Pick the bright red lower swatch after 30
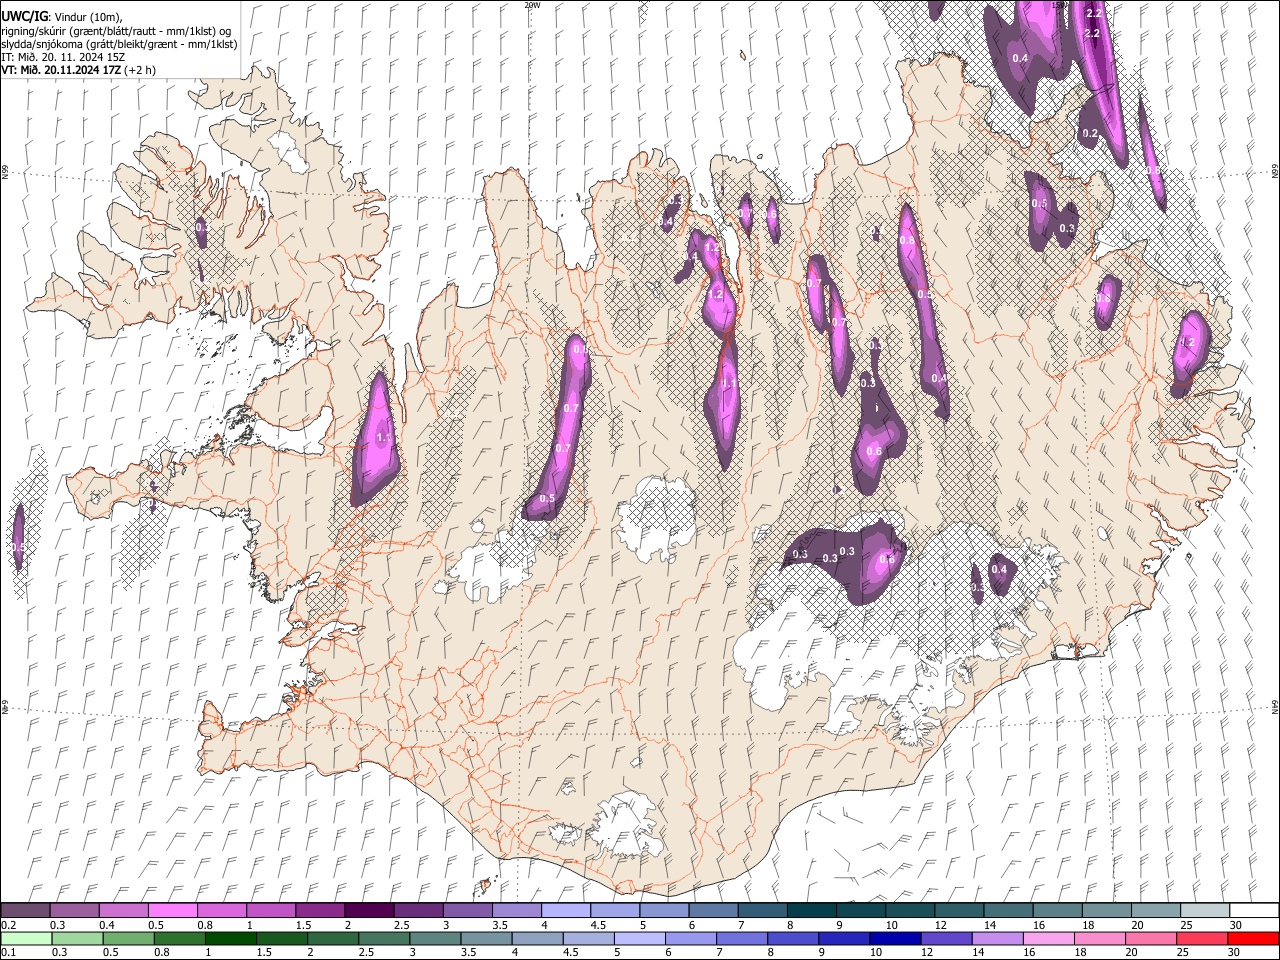This screenshot has height=960, width=1280. pos(1252,938)
